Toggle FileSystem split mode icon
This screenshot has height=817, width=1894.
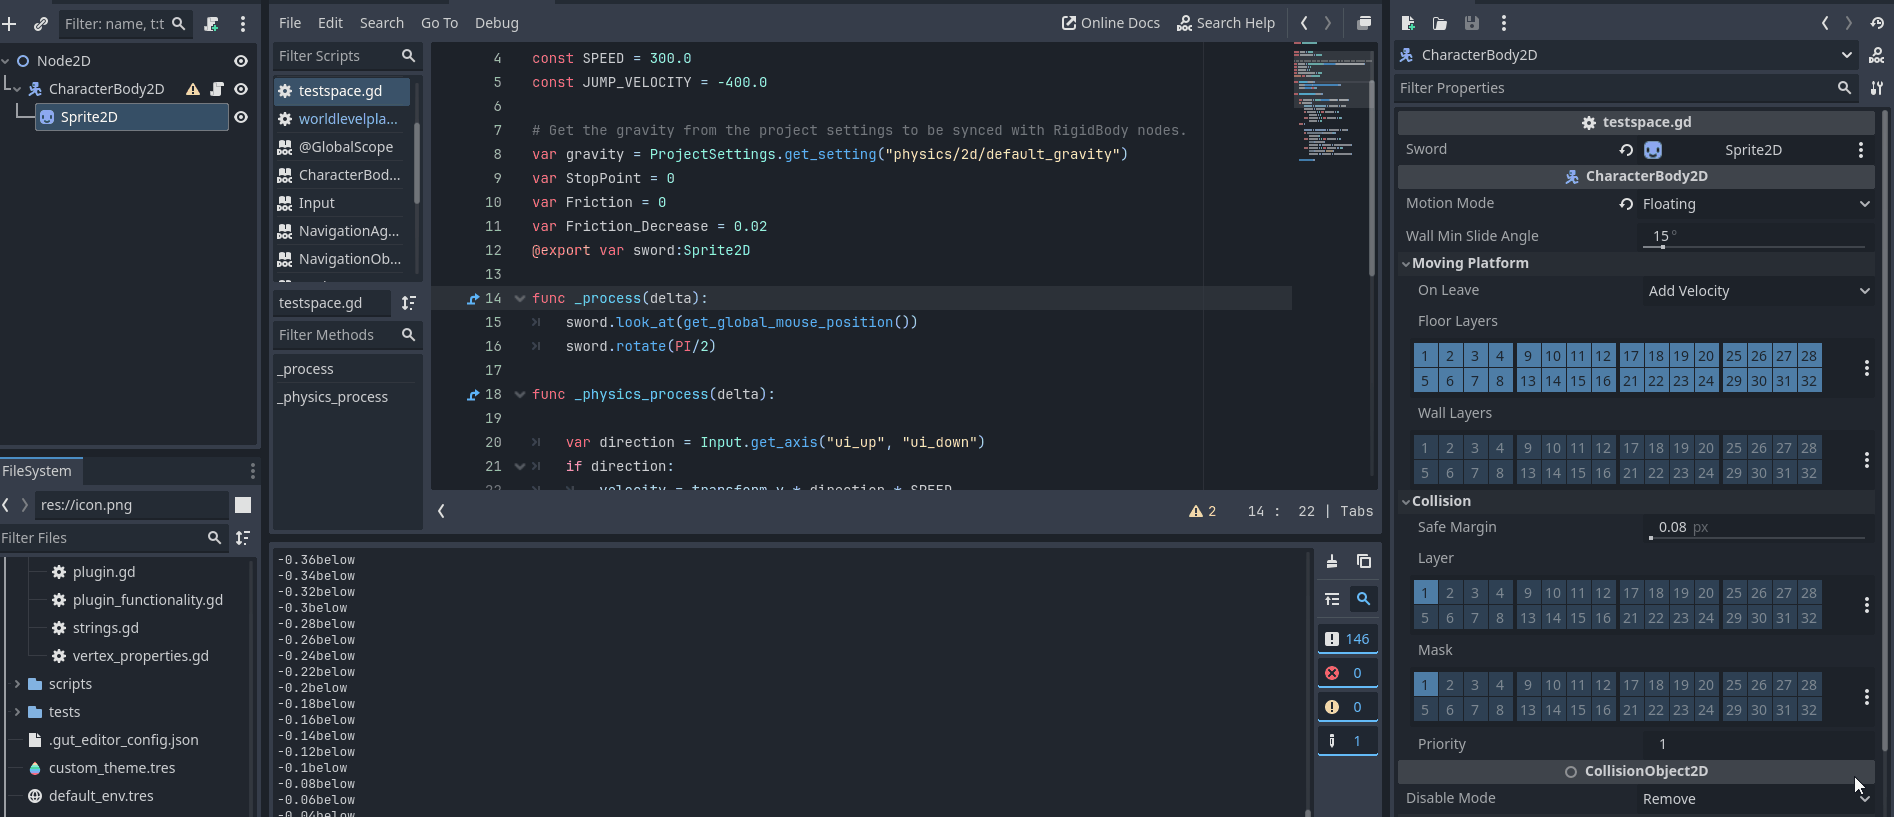pos(243,505)
